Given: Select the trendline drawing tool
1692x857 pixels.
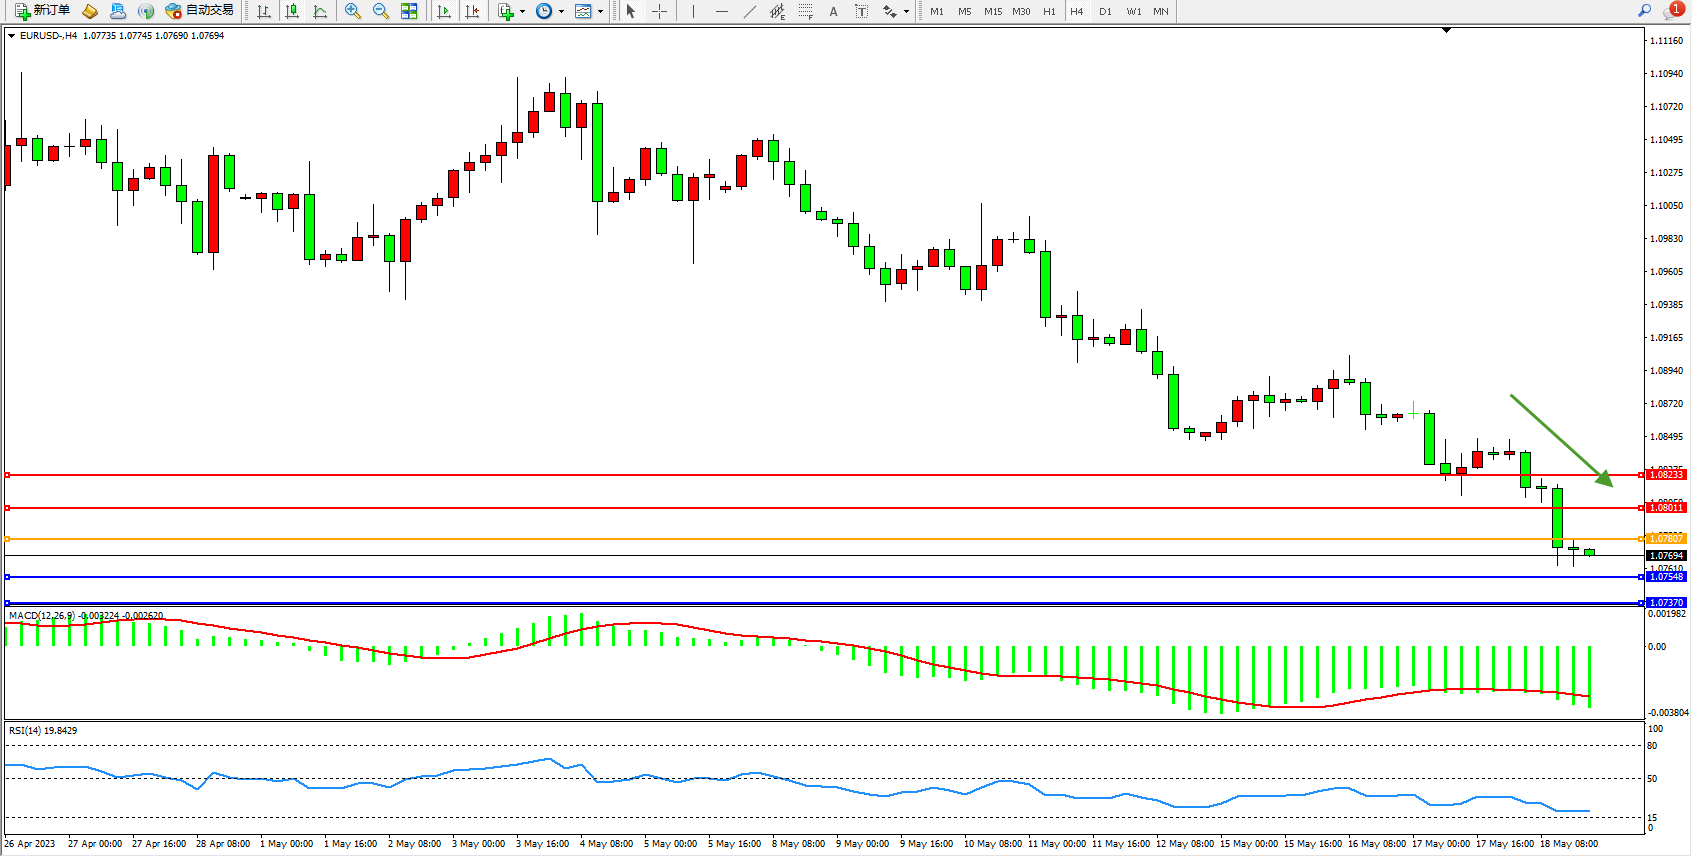Looking at the screenshot, I should point(750,11).
